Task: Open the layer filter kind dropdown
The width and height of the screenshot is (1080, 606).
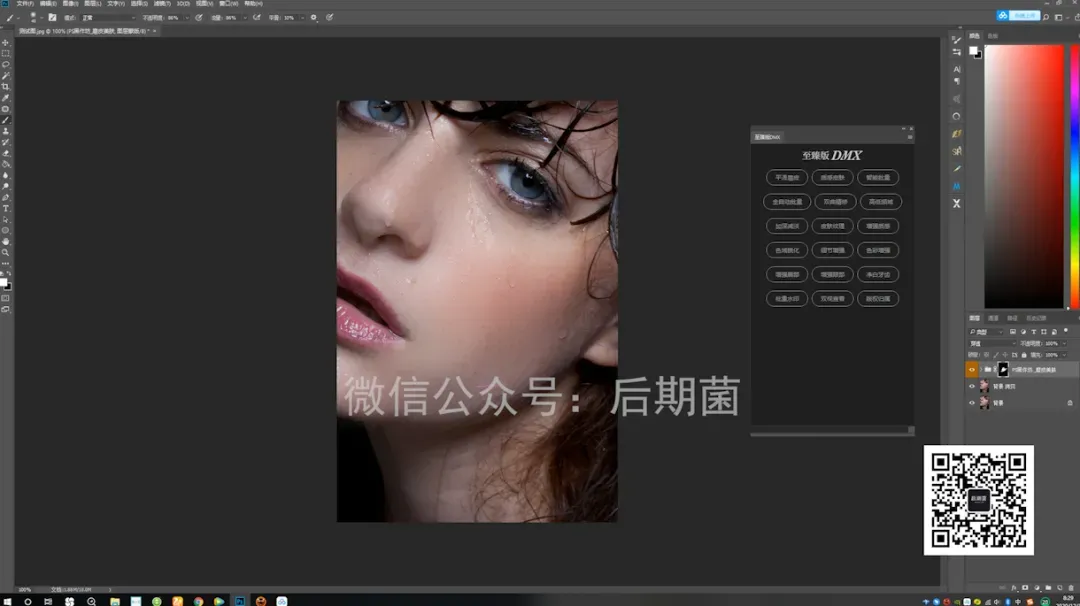Action: click(x=986, y=332)
